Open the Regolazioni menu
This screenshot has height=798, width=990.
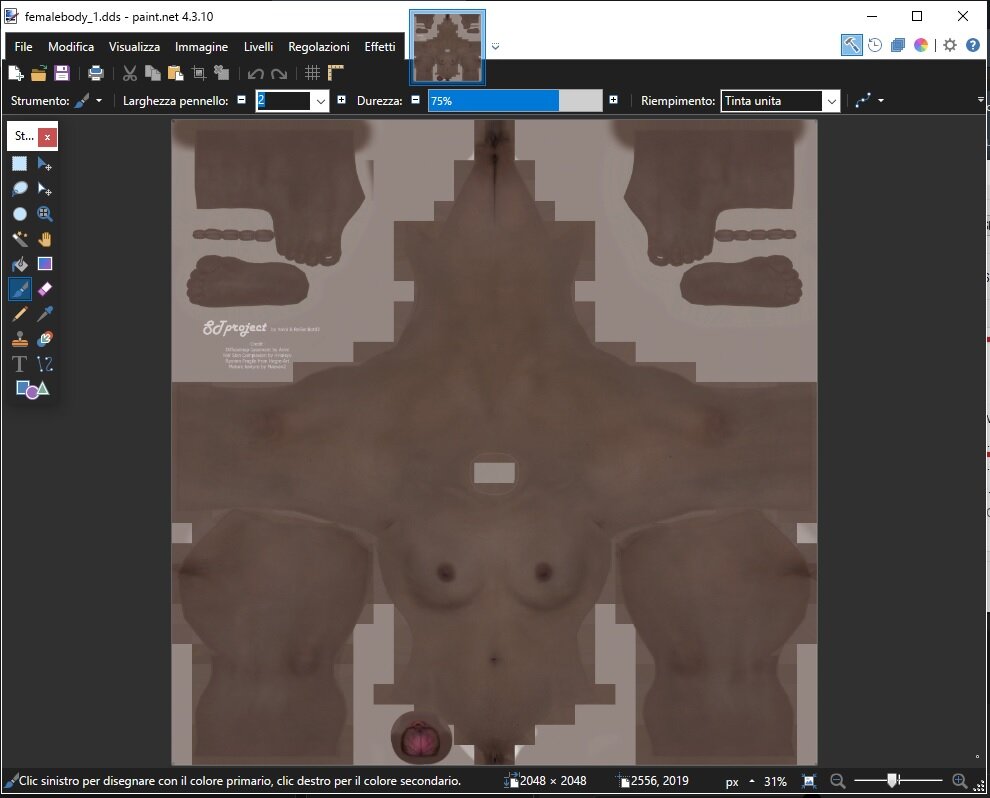pyautogui.click(x=319, y=47)
